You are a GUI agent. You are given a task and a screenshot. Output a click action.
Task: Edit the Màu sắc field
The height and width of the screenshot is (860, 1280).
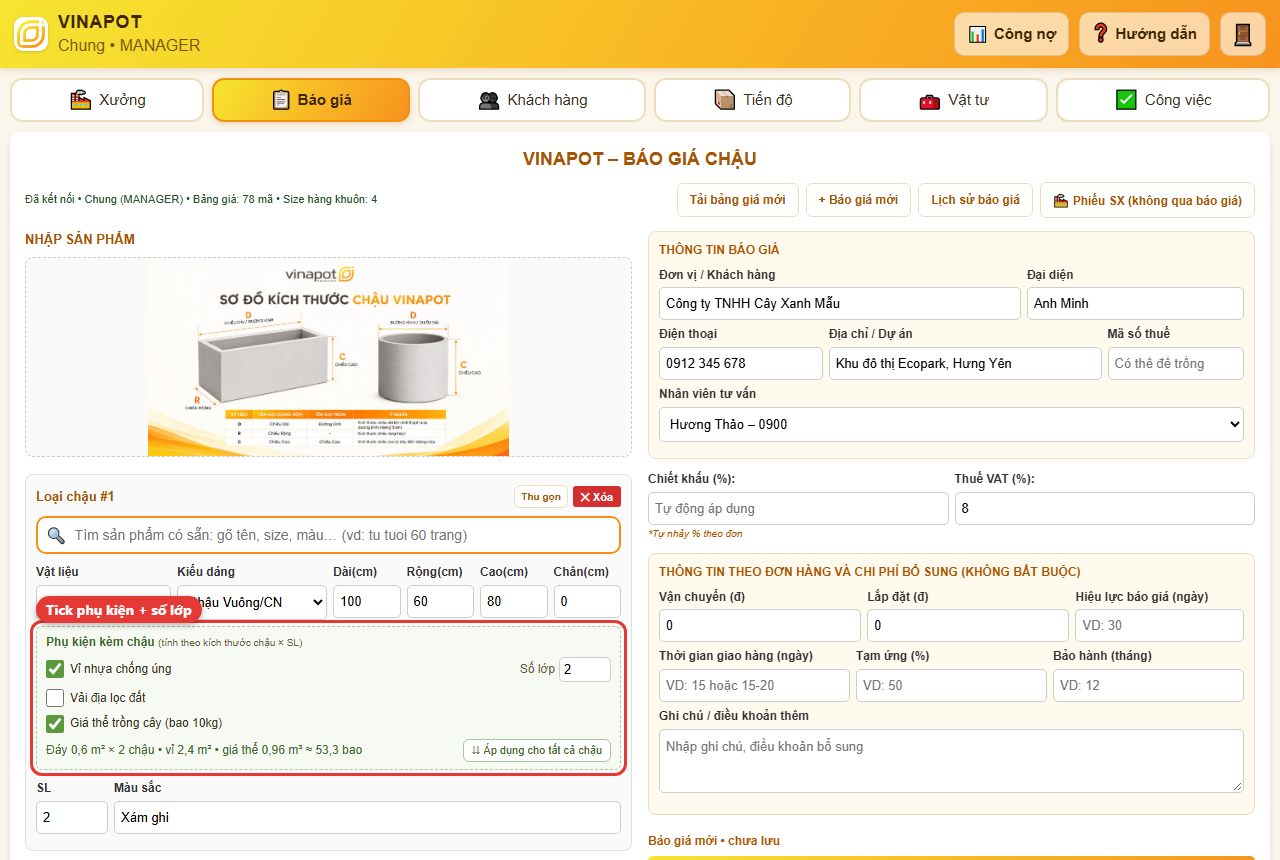[367, 817]
